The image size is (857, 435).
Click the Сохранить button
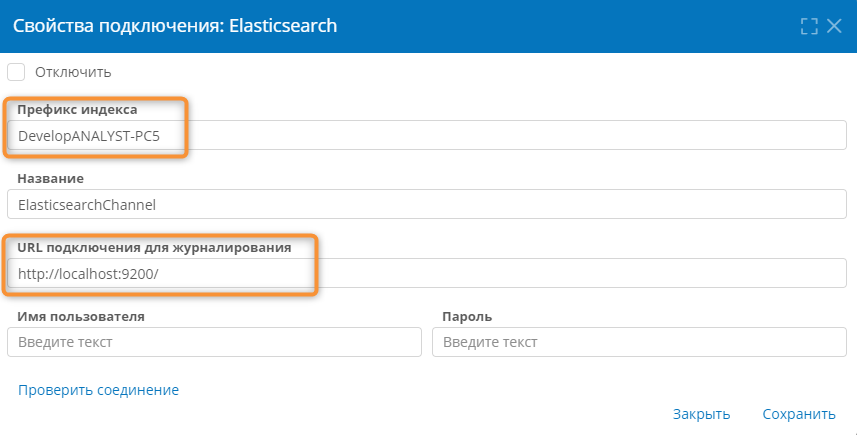799,414
